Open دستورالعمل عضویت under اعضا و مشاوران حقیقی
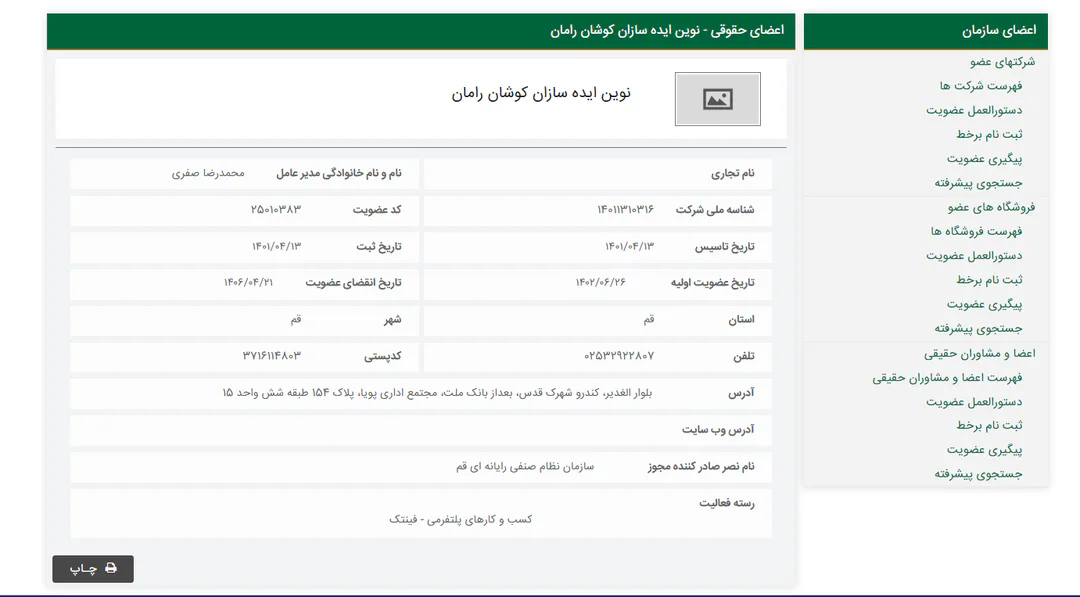This screenshot has height=597, width=1080. pos(974,401)
